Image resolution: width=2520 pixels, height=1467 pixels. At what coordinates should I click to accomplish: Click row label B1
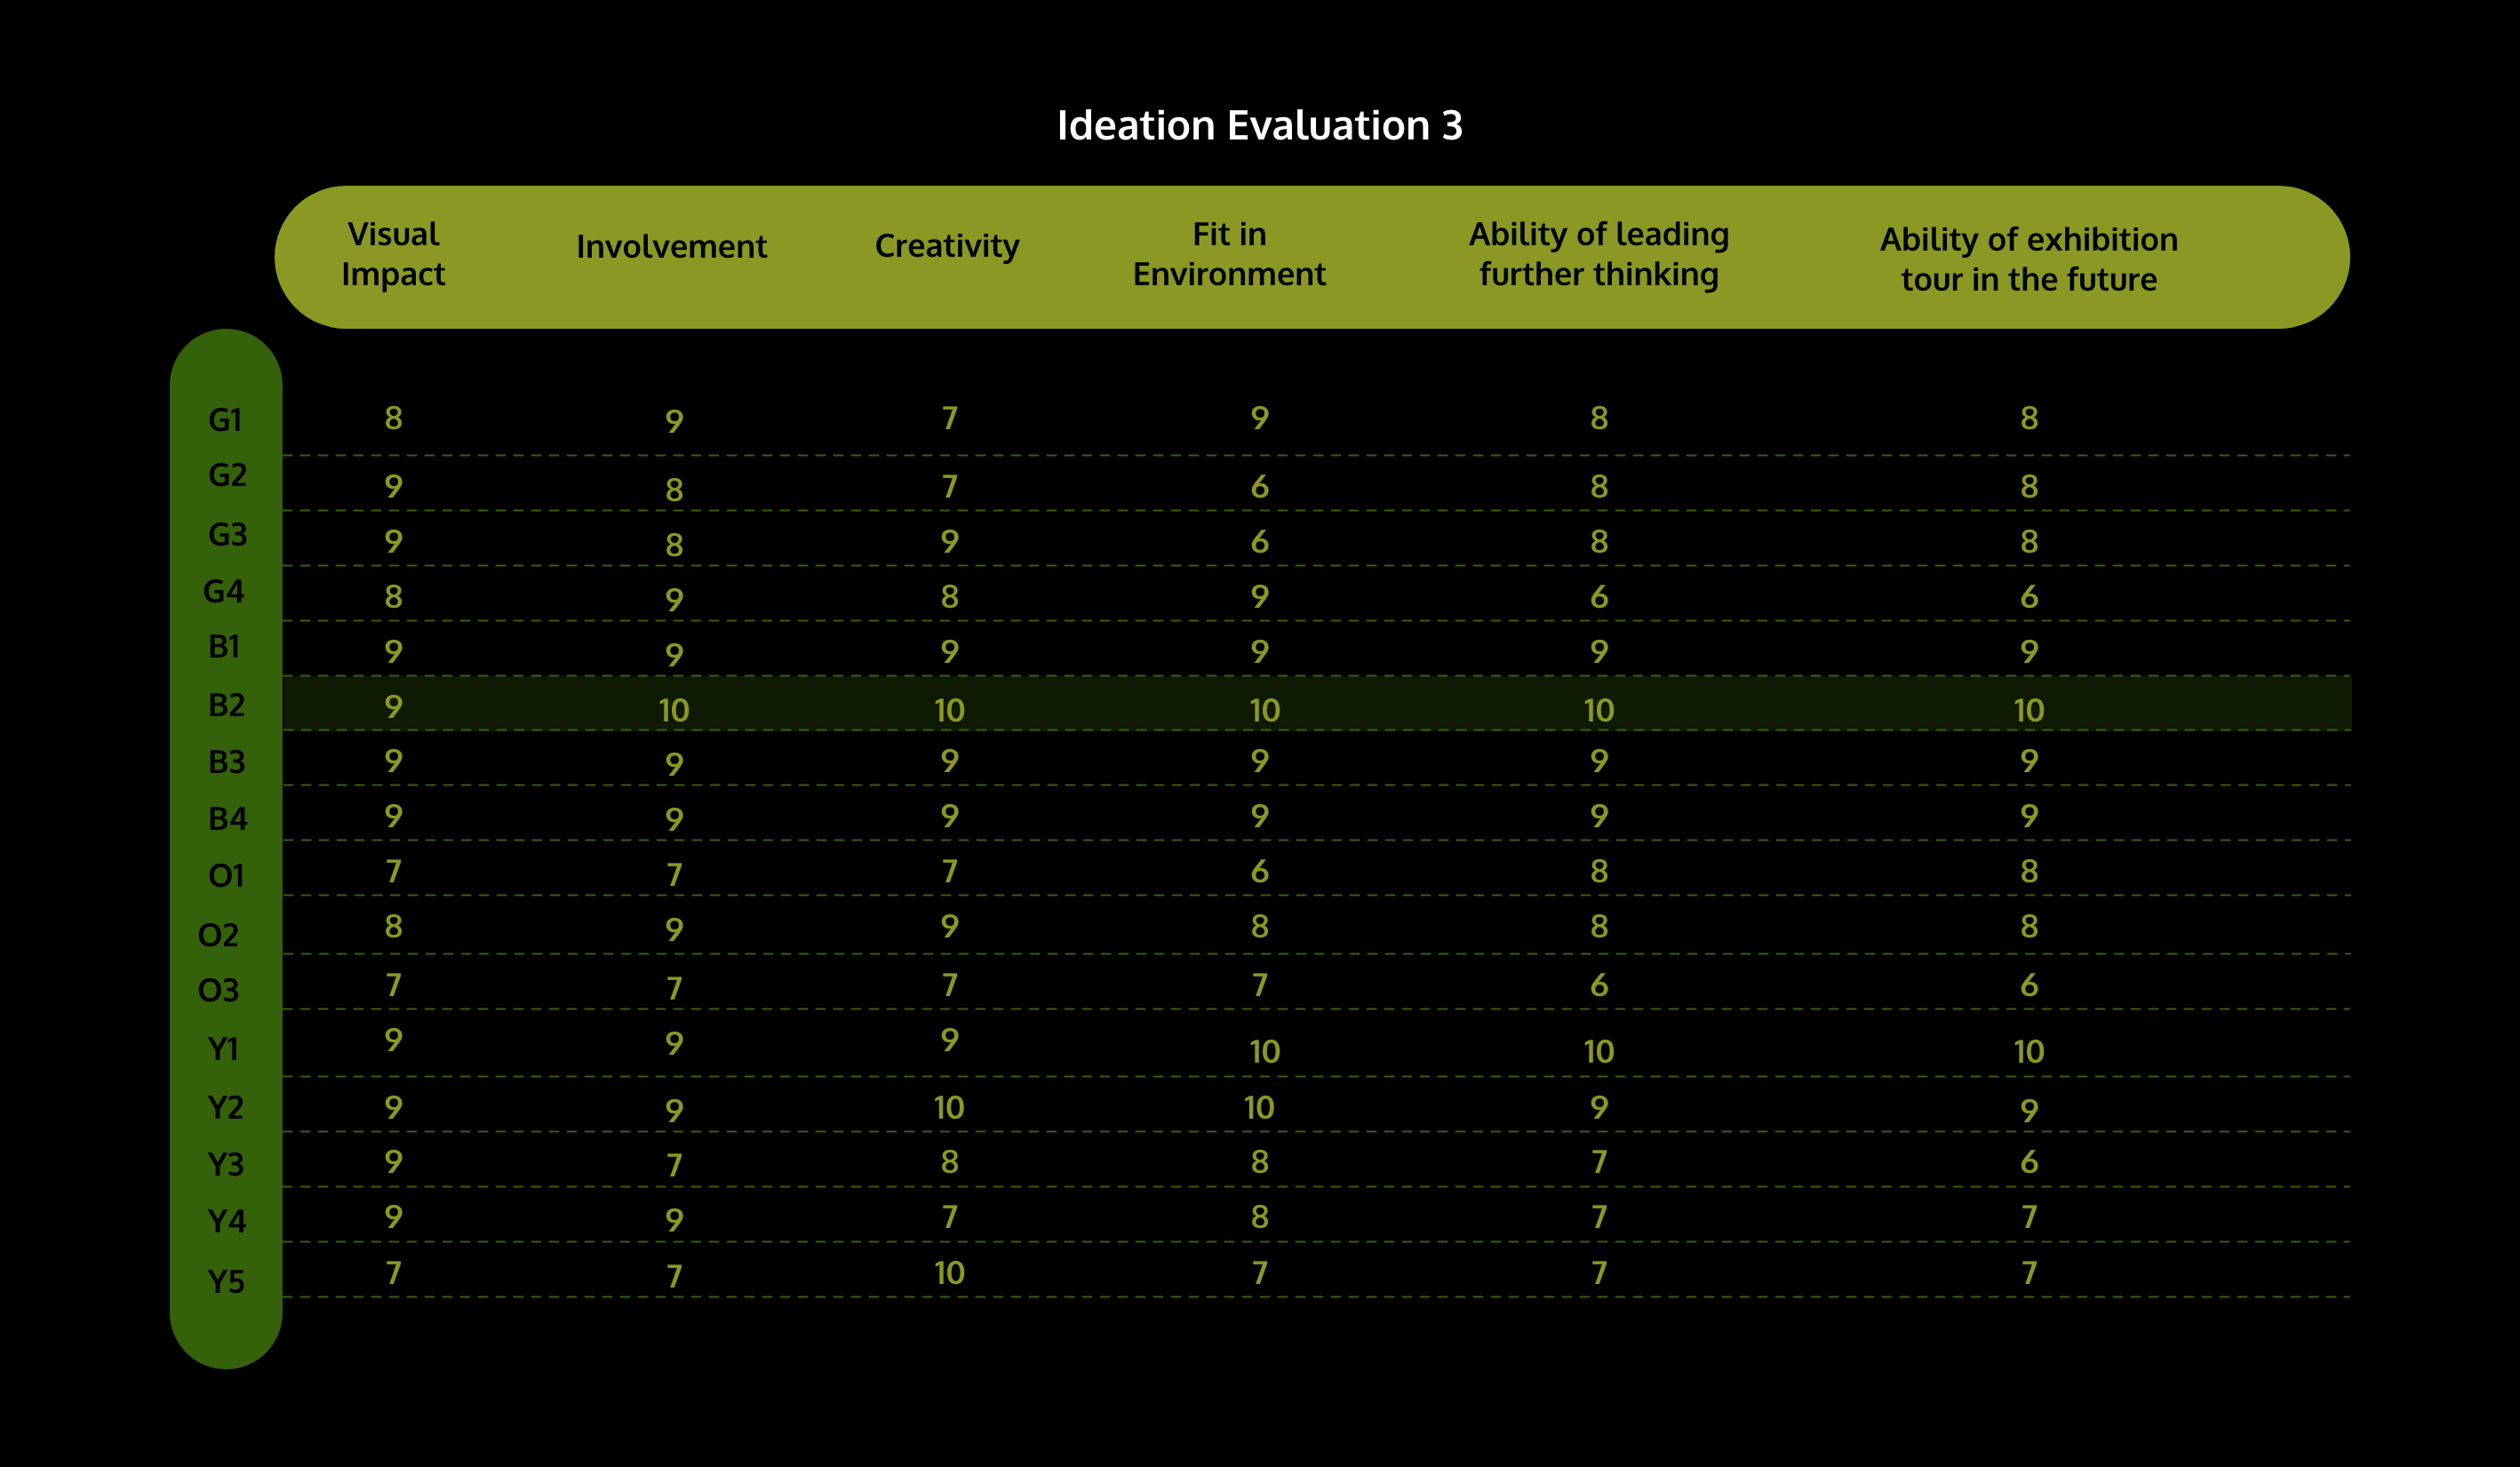point(224,646)
